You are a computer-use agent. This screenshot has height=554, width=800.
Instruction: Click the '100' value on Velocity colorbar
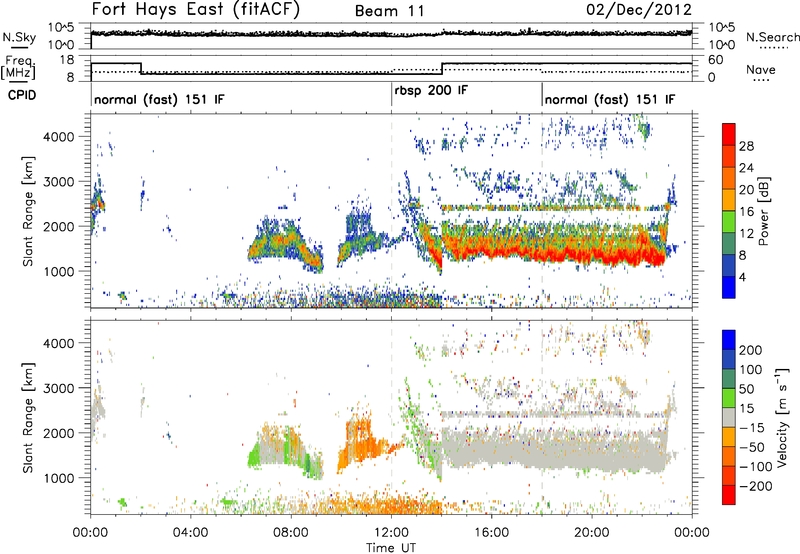tap(750, 370)
